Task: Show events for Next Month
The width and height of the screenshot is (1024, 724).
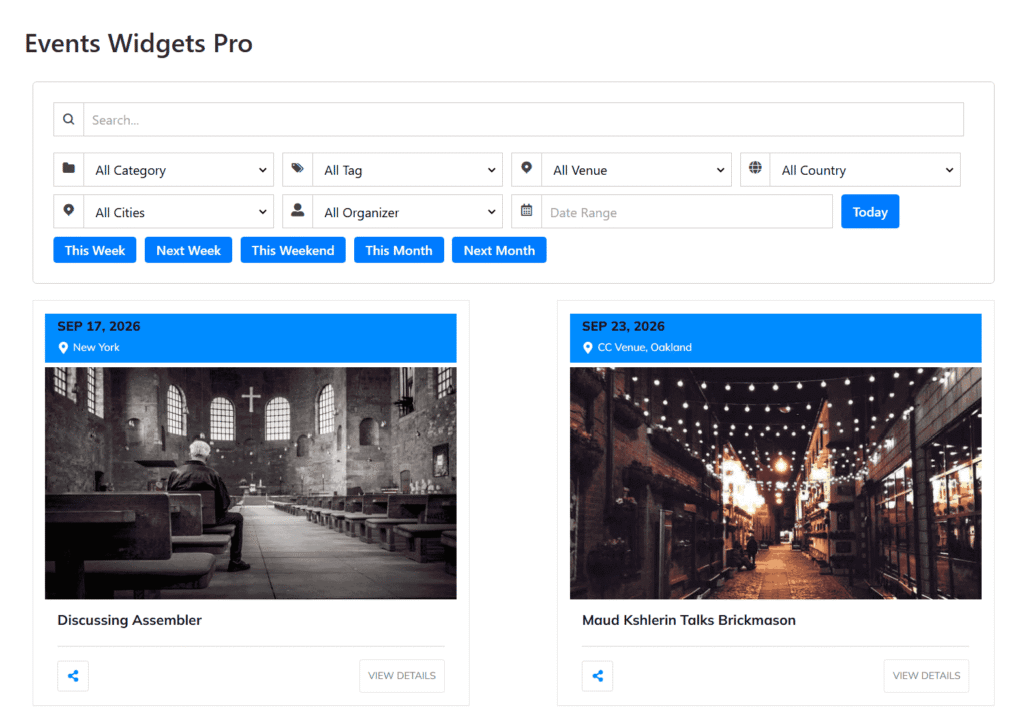Action: 499,250
